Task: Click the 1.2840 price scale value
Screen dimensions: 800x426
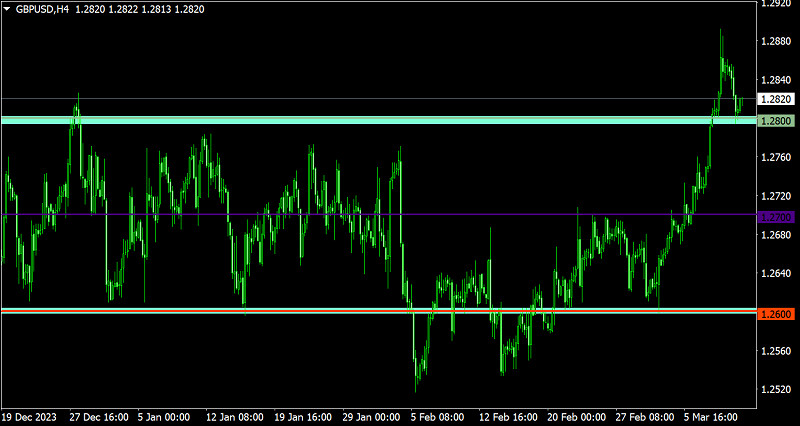Action: [775, 80]
